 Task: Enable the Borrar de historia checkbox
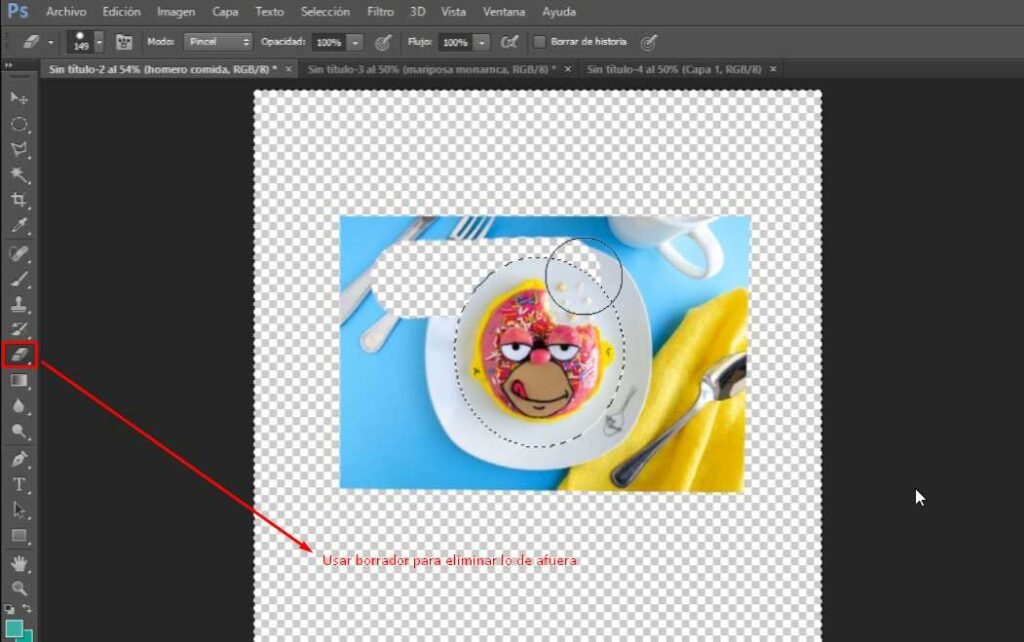click(539, 42)
